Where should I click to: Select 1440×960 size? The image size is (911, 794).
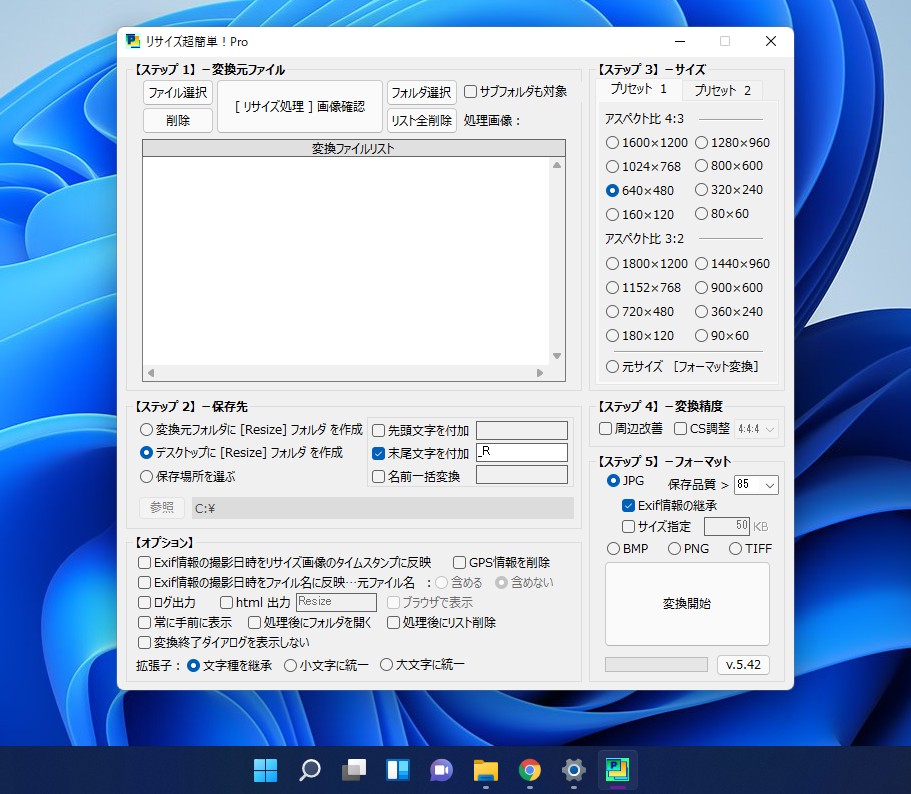[x=732, y=263]
